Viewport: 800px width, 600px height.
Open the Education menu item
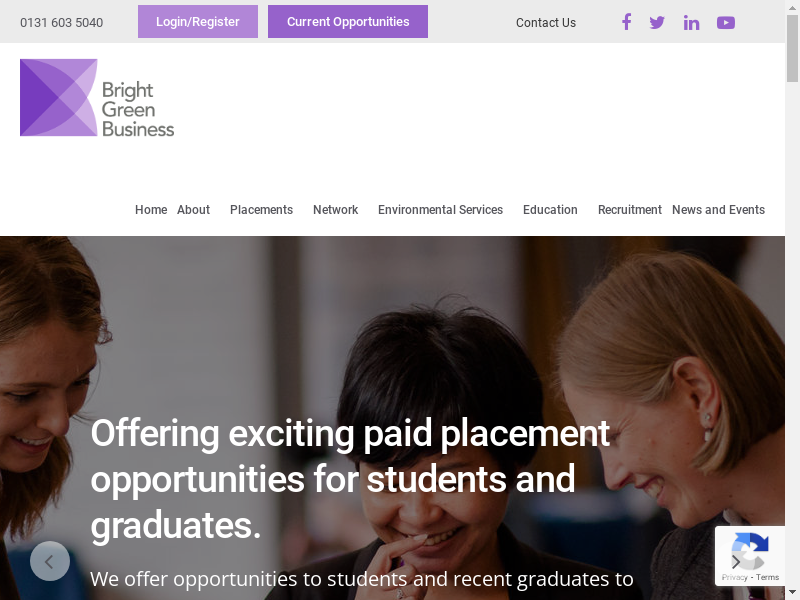(550, 210)
